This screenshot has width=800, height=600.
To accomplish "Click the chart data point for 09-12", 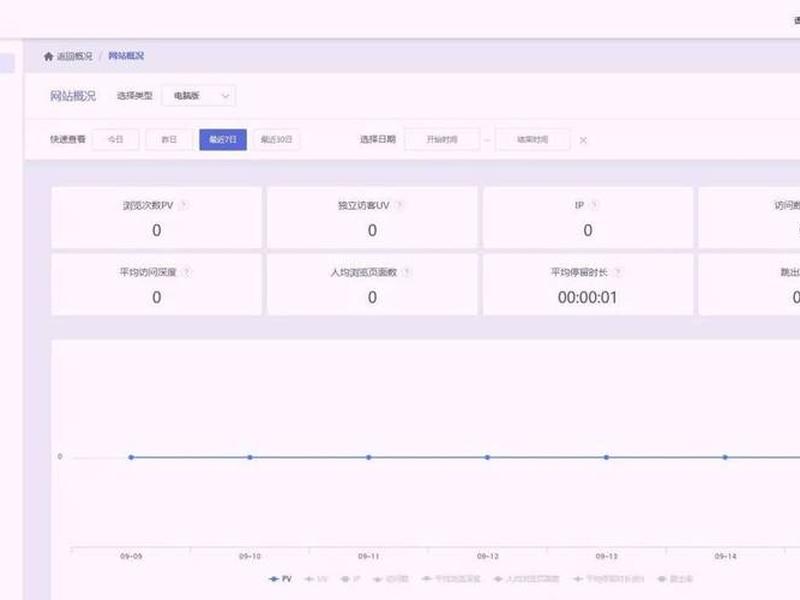I will [487, 457].
